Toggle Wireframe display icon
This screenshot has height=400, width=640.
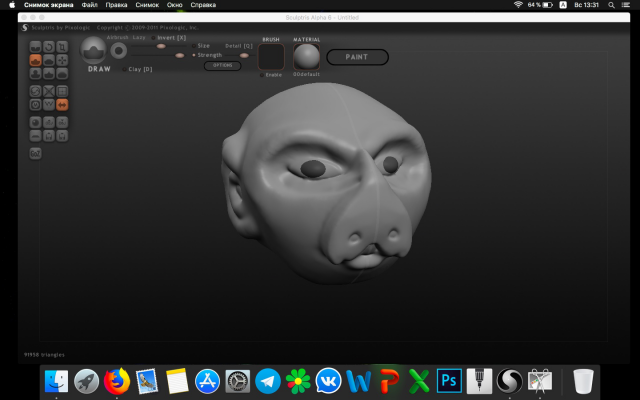[x=49, y=105]
